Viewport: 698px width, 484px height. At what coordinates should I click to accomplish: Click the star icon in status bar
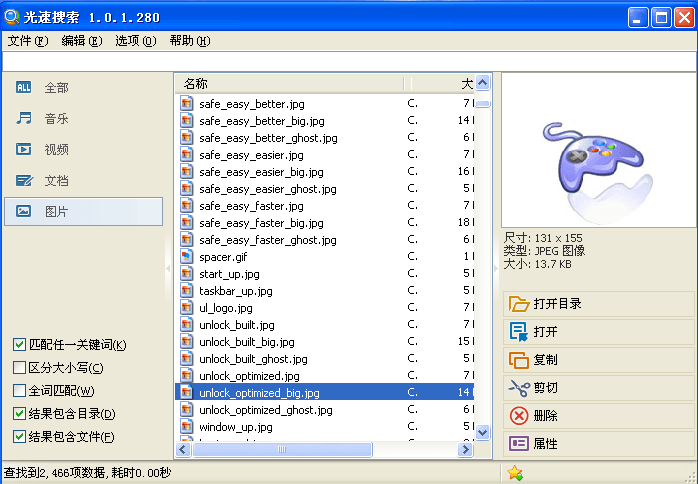[x=515, y=473]
